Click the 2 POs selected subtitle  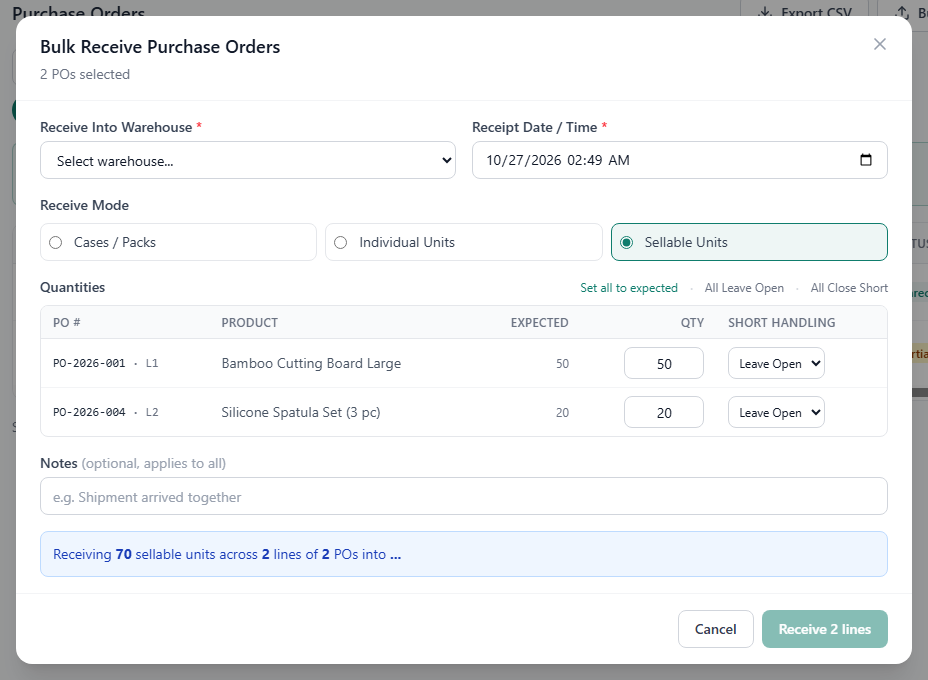85,75
